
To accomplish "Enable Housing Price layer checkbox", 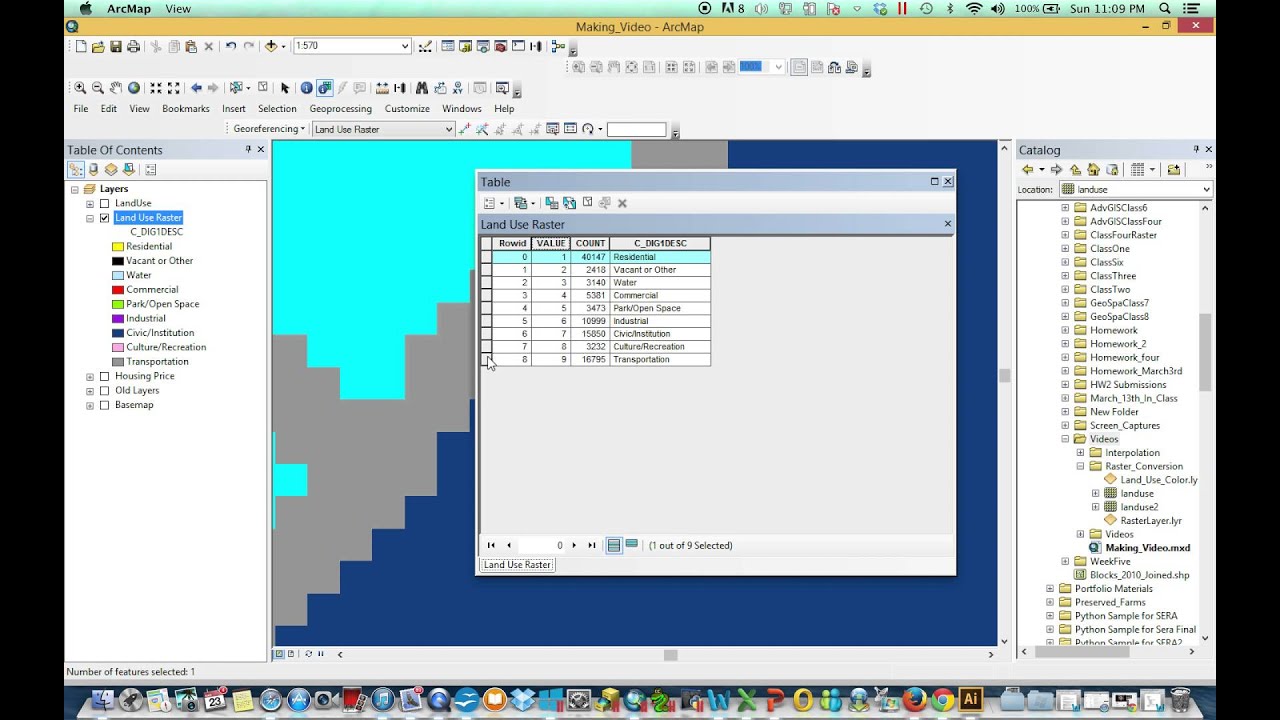I will (x=104, y=376).
